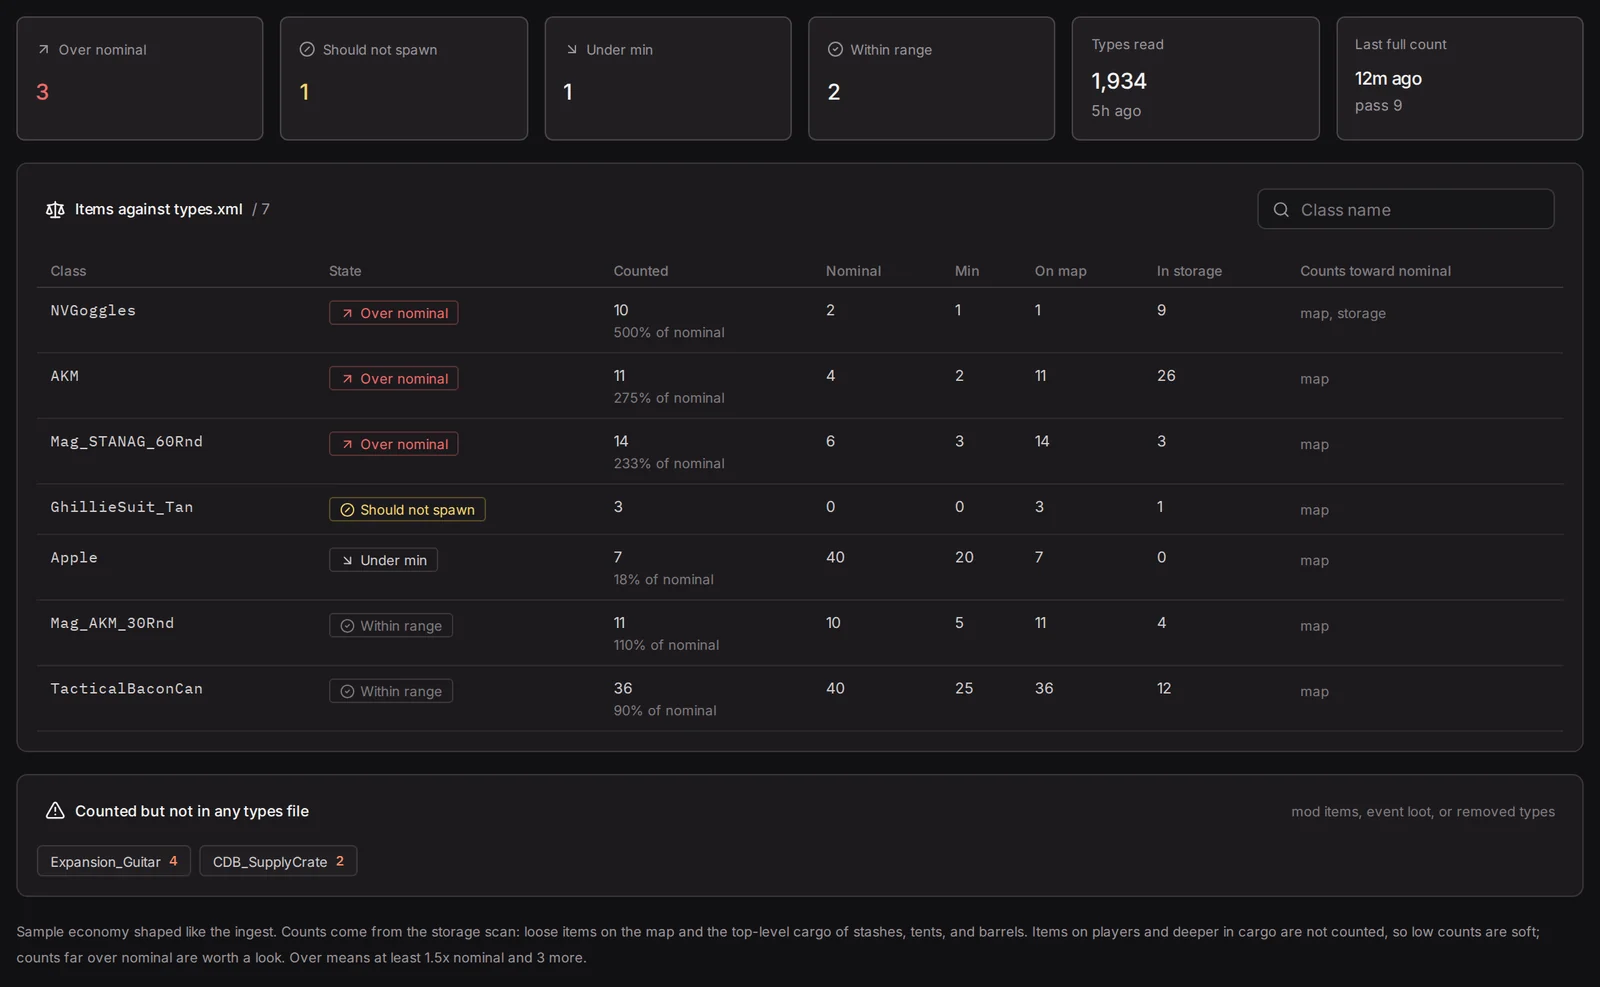Open the Last full count card
1600x987 pixels.
pos(1459,78)
